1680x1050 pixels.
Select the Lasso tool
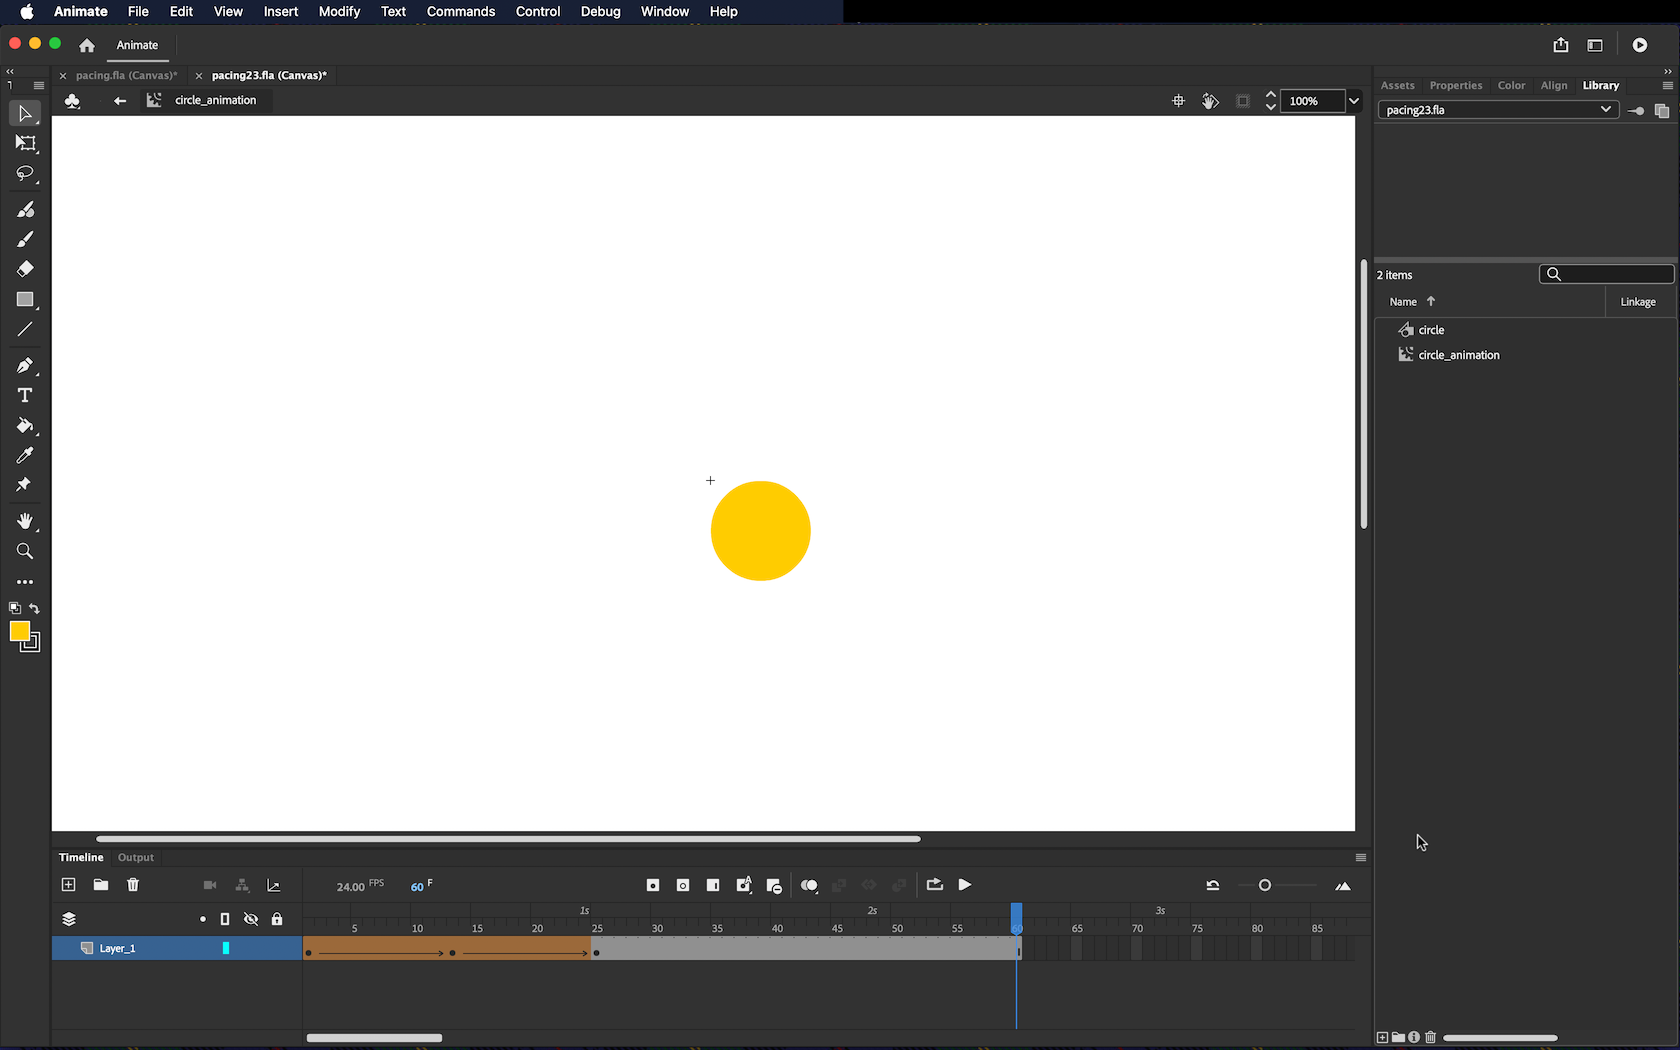pos(25,174)
